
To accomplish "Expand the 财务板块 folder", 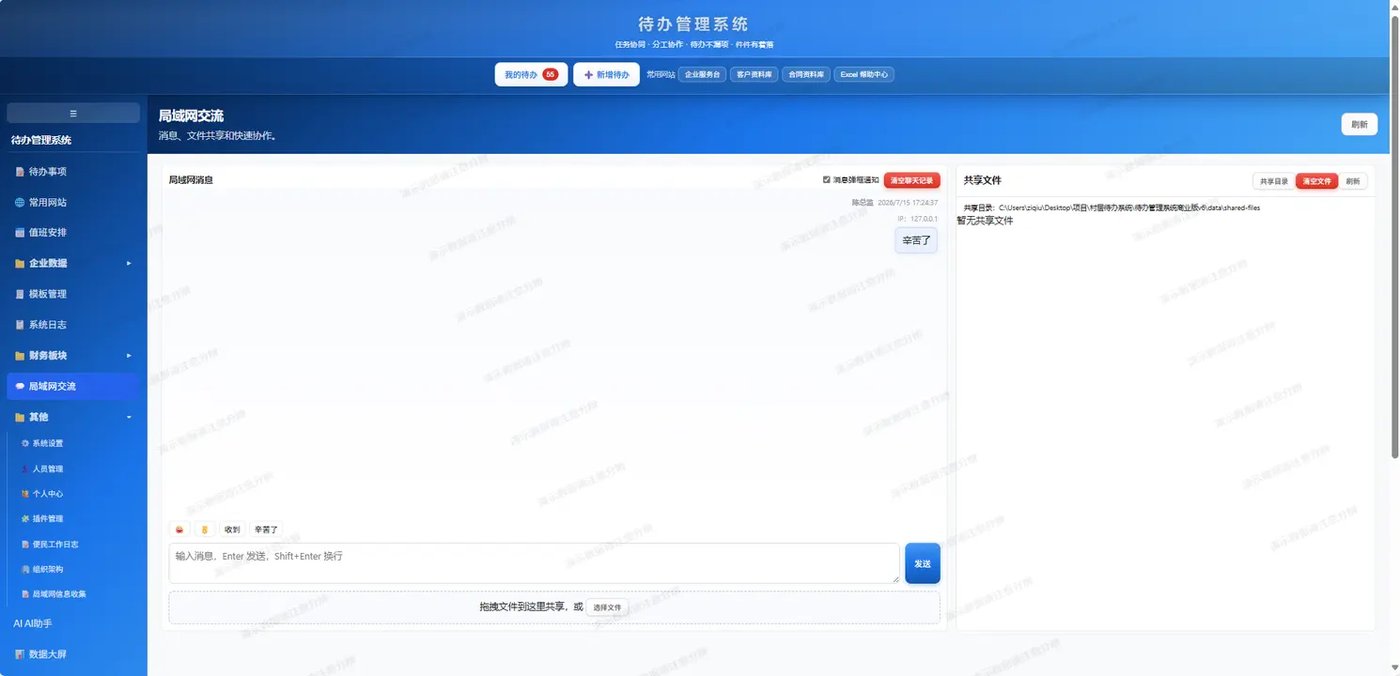I will click(73, 355).
